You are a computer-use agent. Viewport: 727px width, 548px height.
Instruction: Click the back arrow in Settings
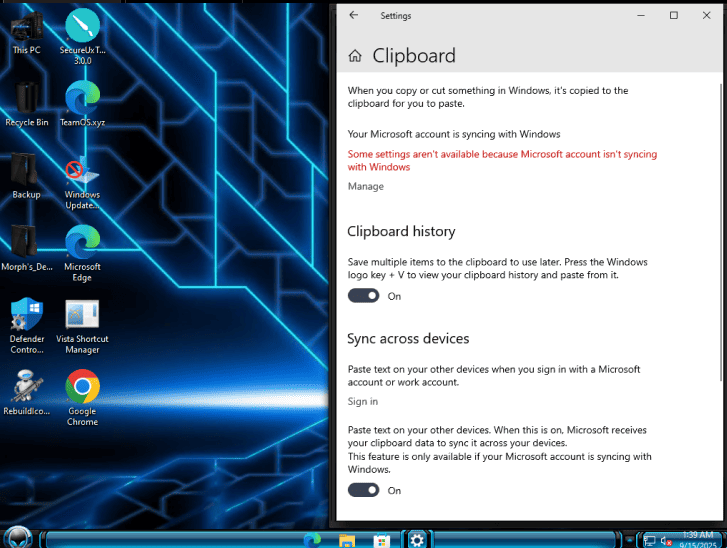click(x=354, y=16)
